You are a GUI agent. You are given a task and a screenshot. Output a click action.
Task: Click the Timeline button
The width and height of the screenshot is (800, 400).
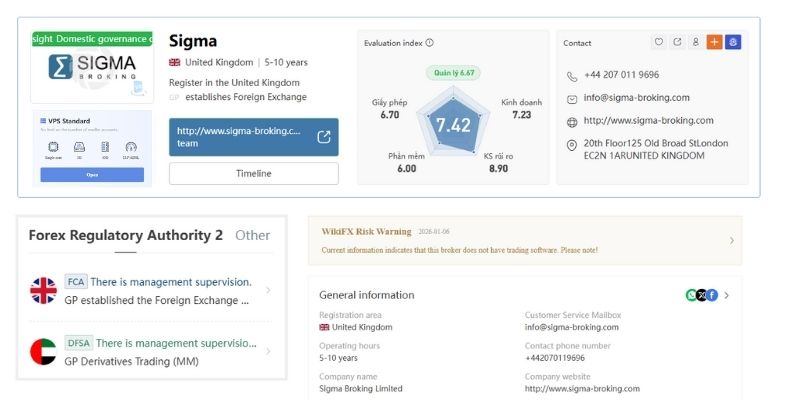tap(254, 173)
